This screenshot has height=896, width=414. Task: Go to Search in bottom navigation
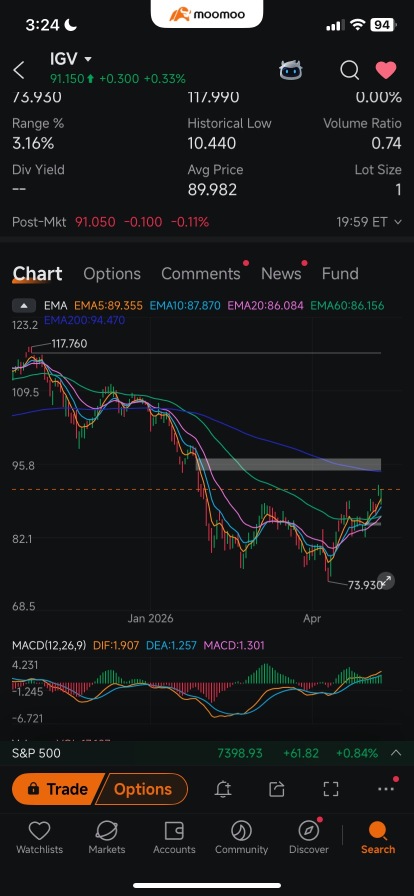(x=378, y=838)
